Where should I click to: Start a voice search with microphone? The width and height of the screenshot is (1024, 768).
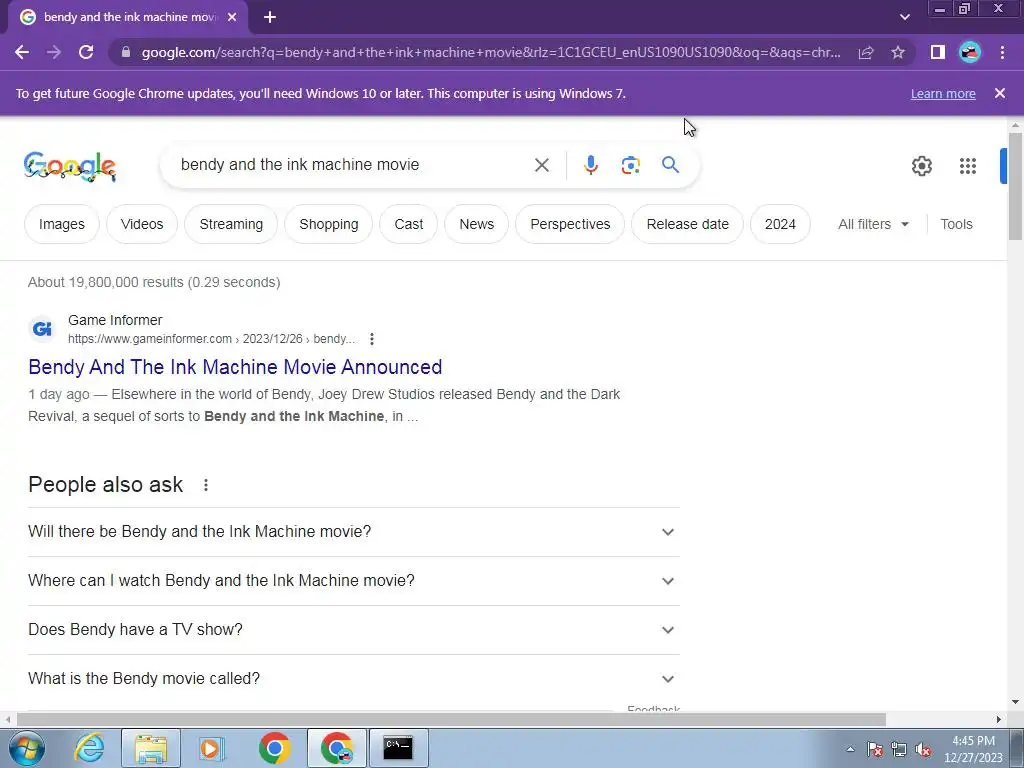590,165
